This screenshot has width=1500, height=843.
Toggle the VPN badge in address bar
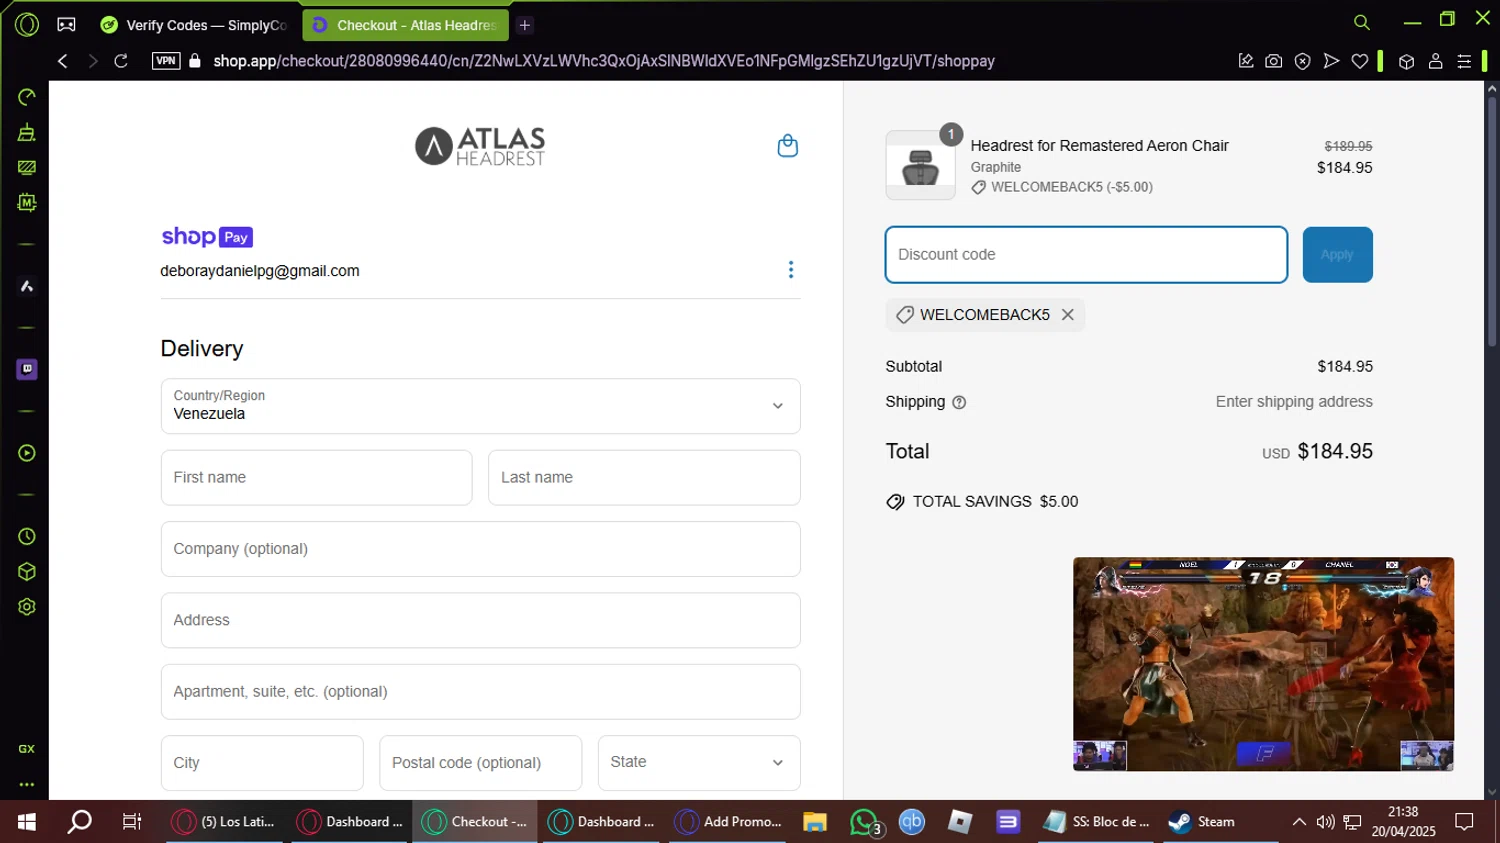[166, 61]
